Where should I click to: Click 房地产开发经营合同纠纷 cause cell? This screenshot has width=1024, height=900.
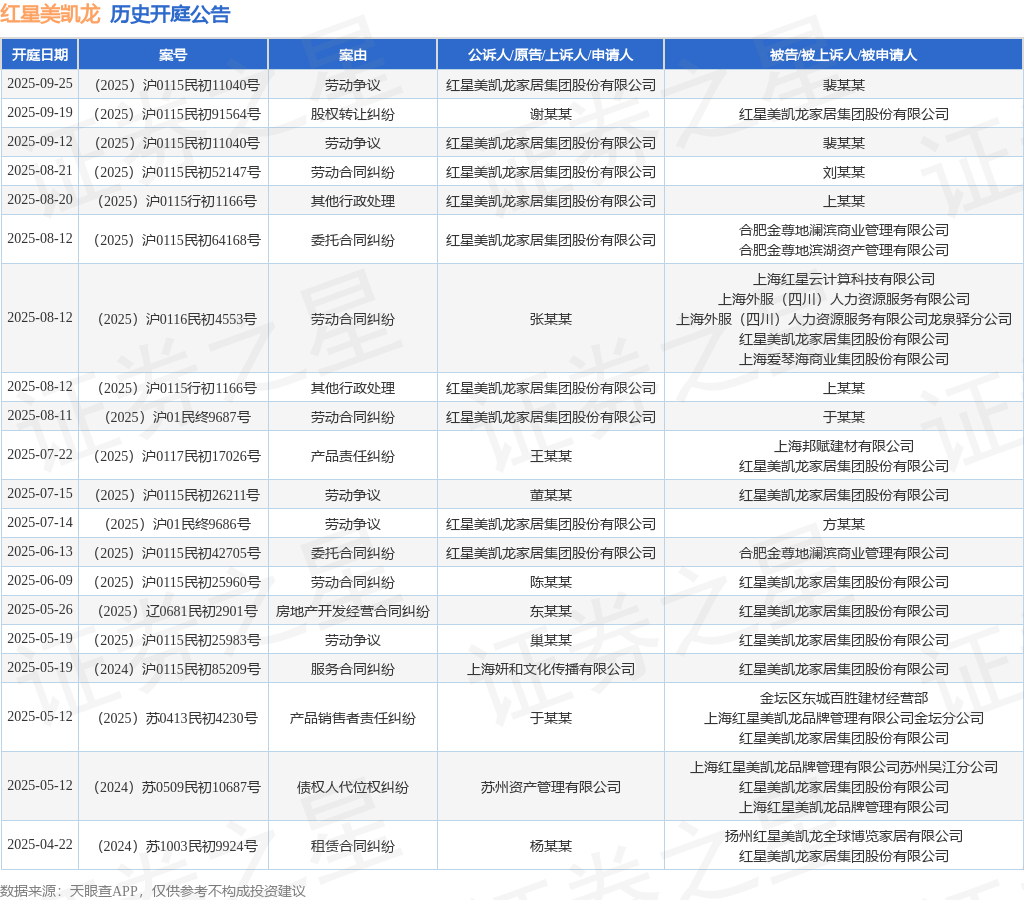coord(353,611)
